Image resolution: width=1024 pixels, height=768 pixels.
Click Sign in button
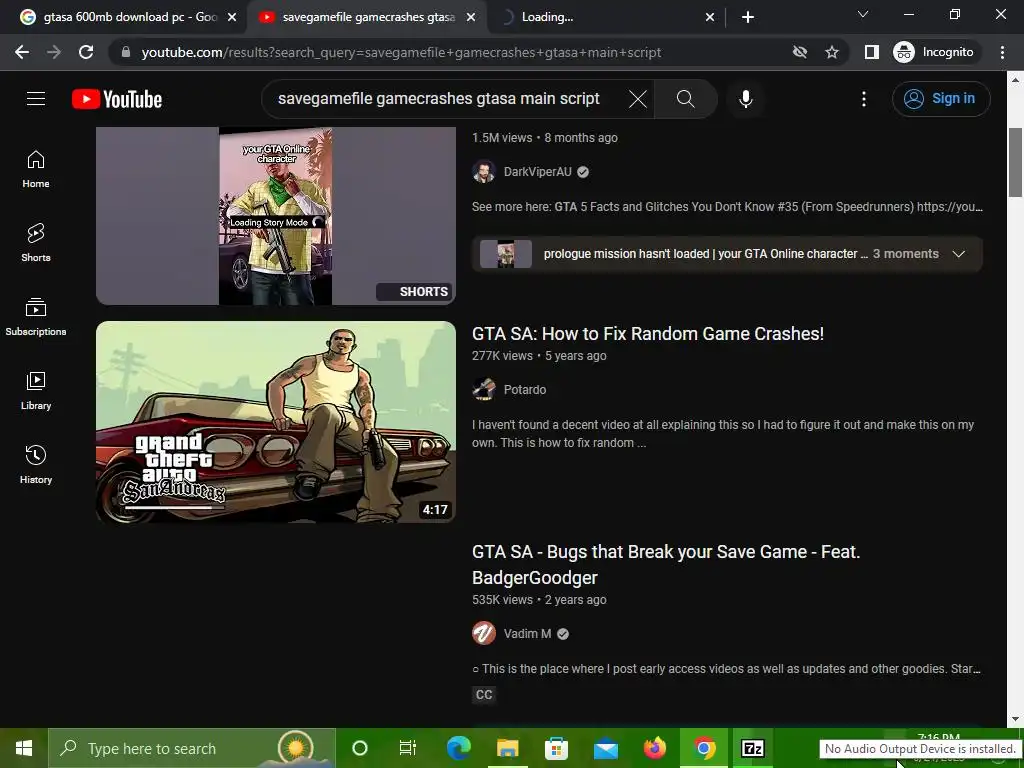(x=940, y=99)
